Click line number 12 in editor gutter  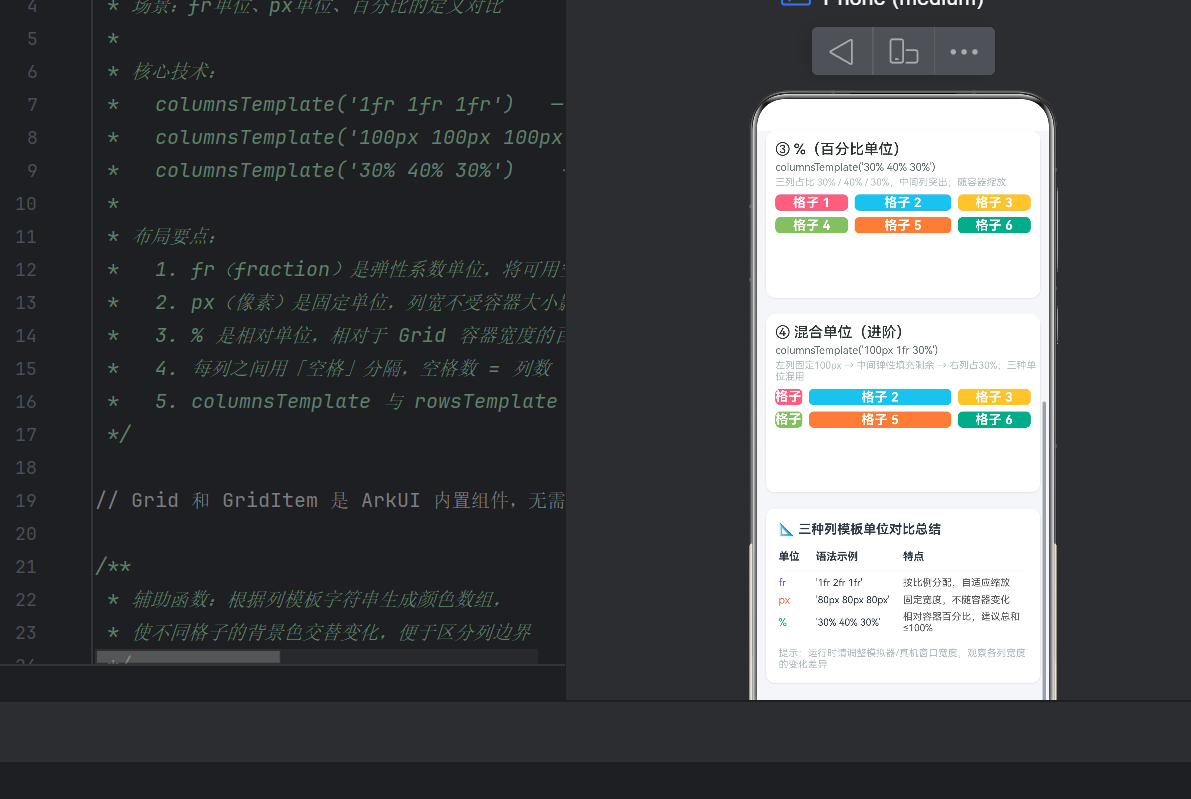[26, 270]
